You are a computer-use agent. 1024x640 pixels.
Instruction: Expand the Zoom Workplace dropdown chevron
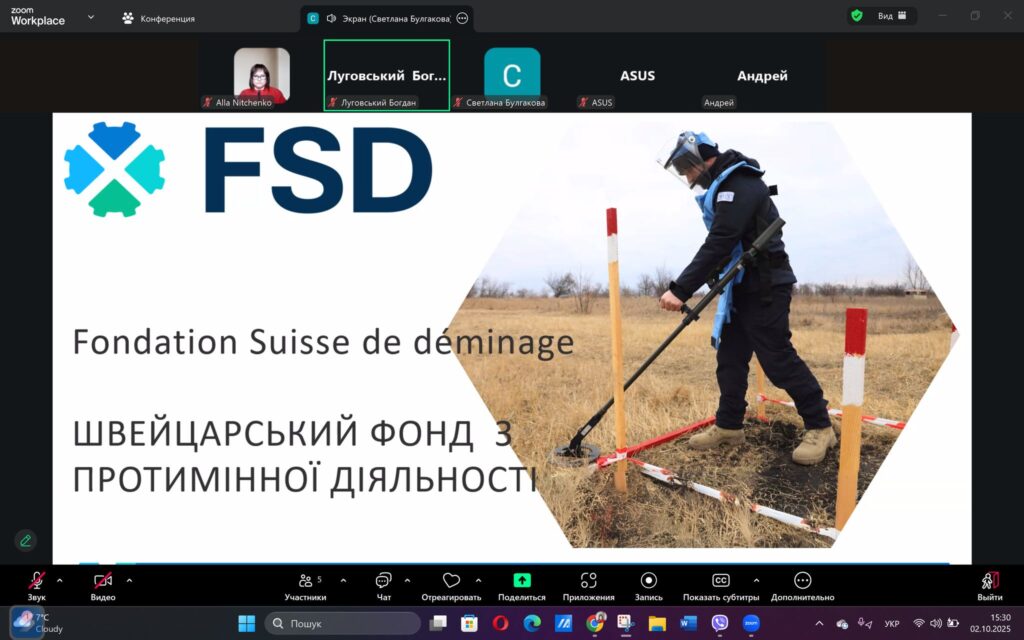91,17
